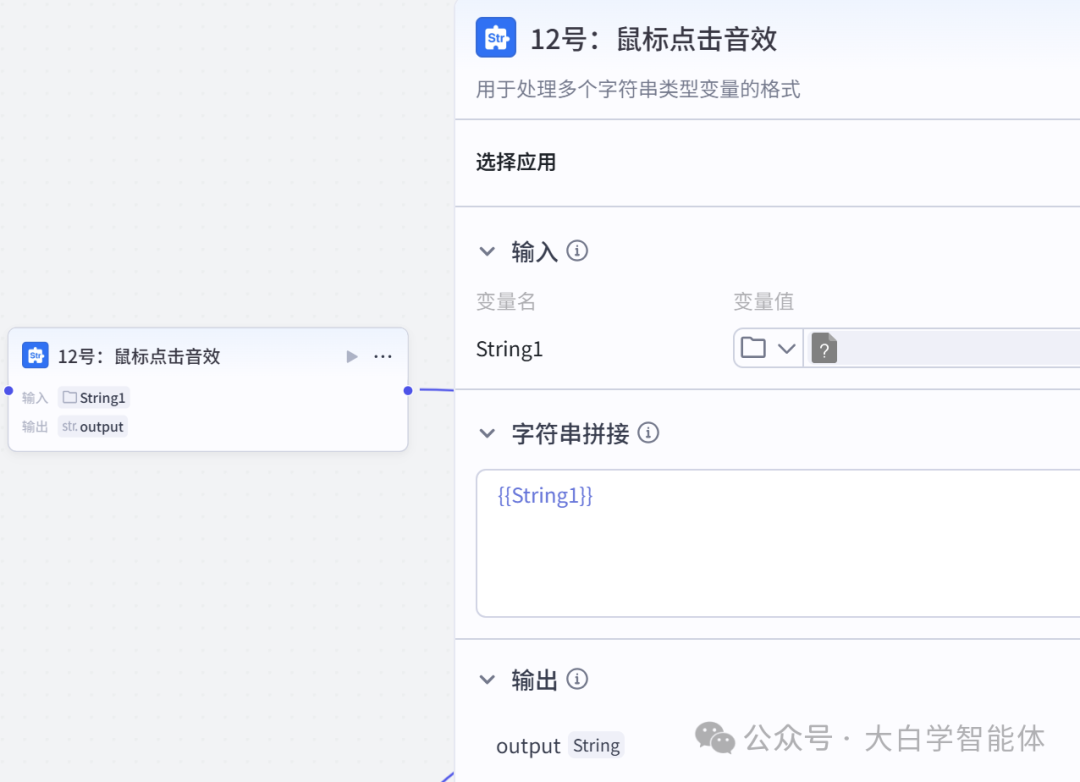Click the Str icon on the canvas node

point(35,356)
